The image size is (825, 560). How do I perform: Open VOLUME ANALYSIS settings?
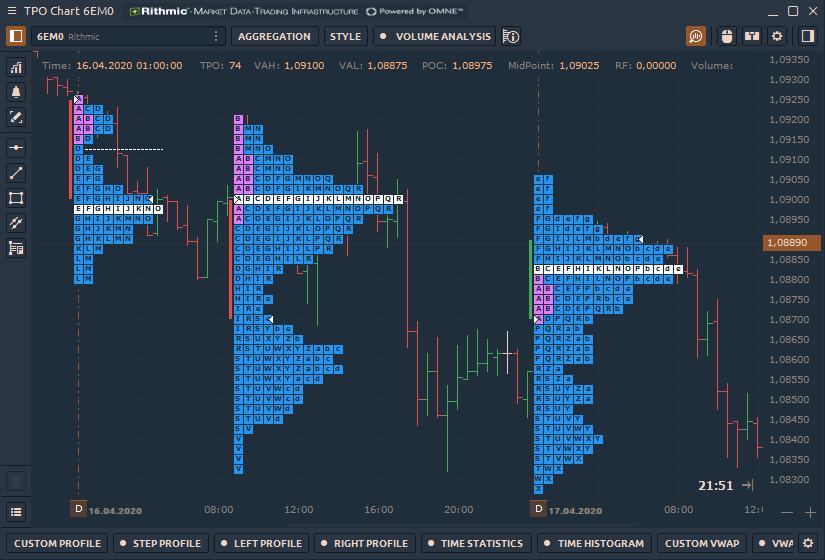(443, 36)
